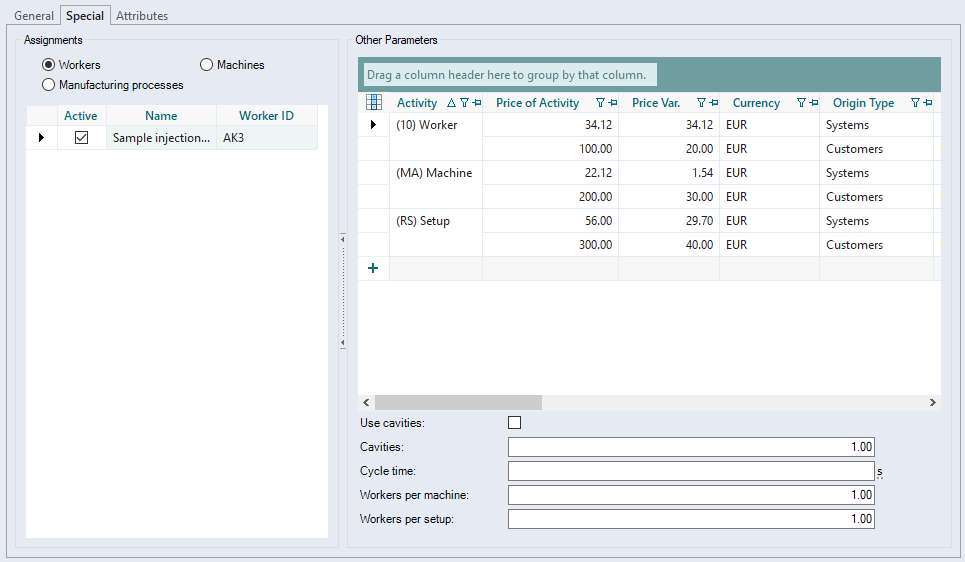This screenshot has width=965, height=562.
Task: Click the Assignments row selector arrow
Action: click(x=41, y=138)
